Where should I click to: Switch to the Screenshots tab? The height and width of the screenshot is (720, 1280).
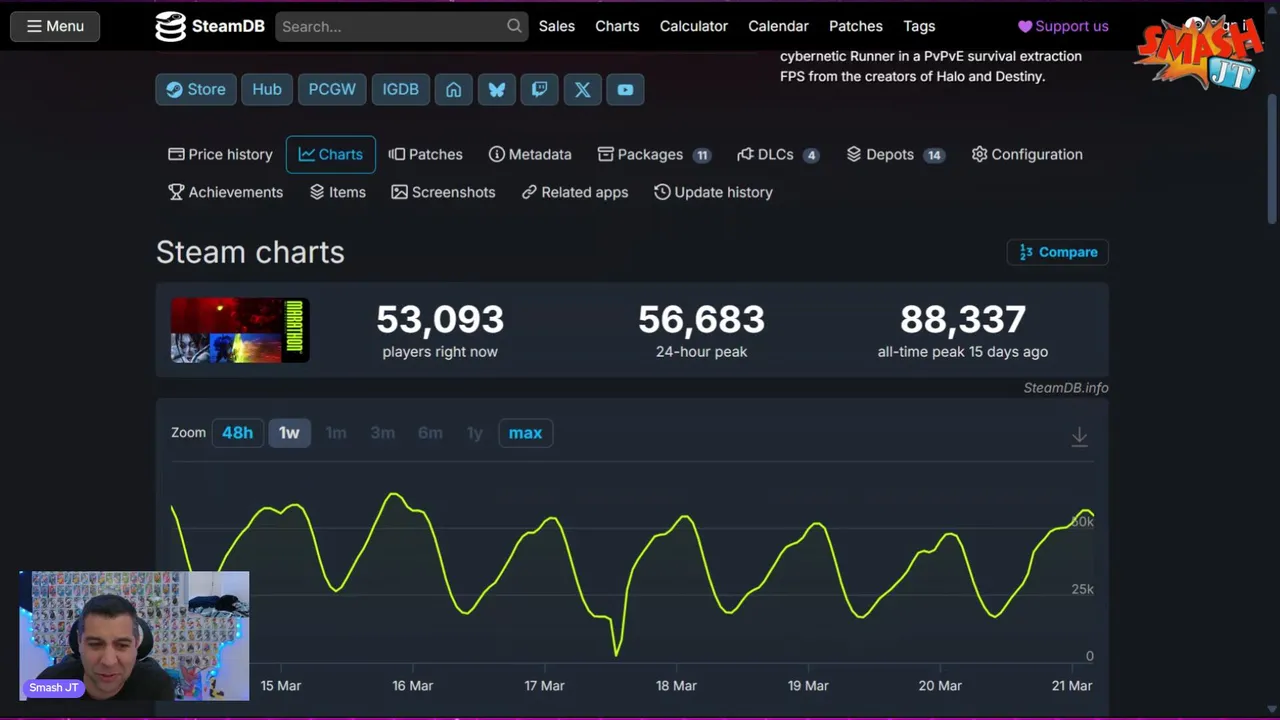[443, 192]
